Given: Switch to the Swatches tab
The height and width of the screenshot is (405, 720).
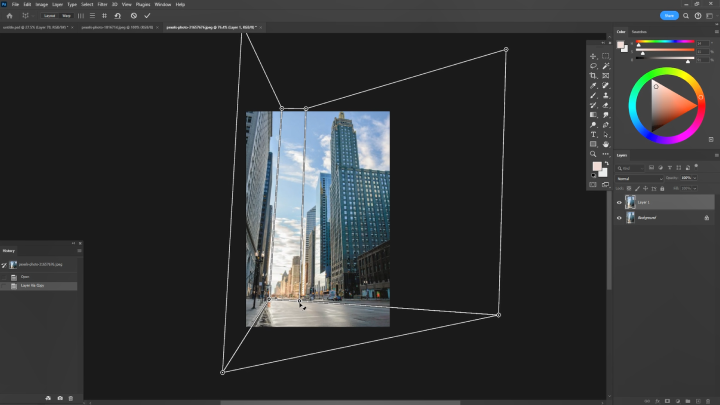Looking at the screenshot, I should 639,32.
